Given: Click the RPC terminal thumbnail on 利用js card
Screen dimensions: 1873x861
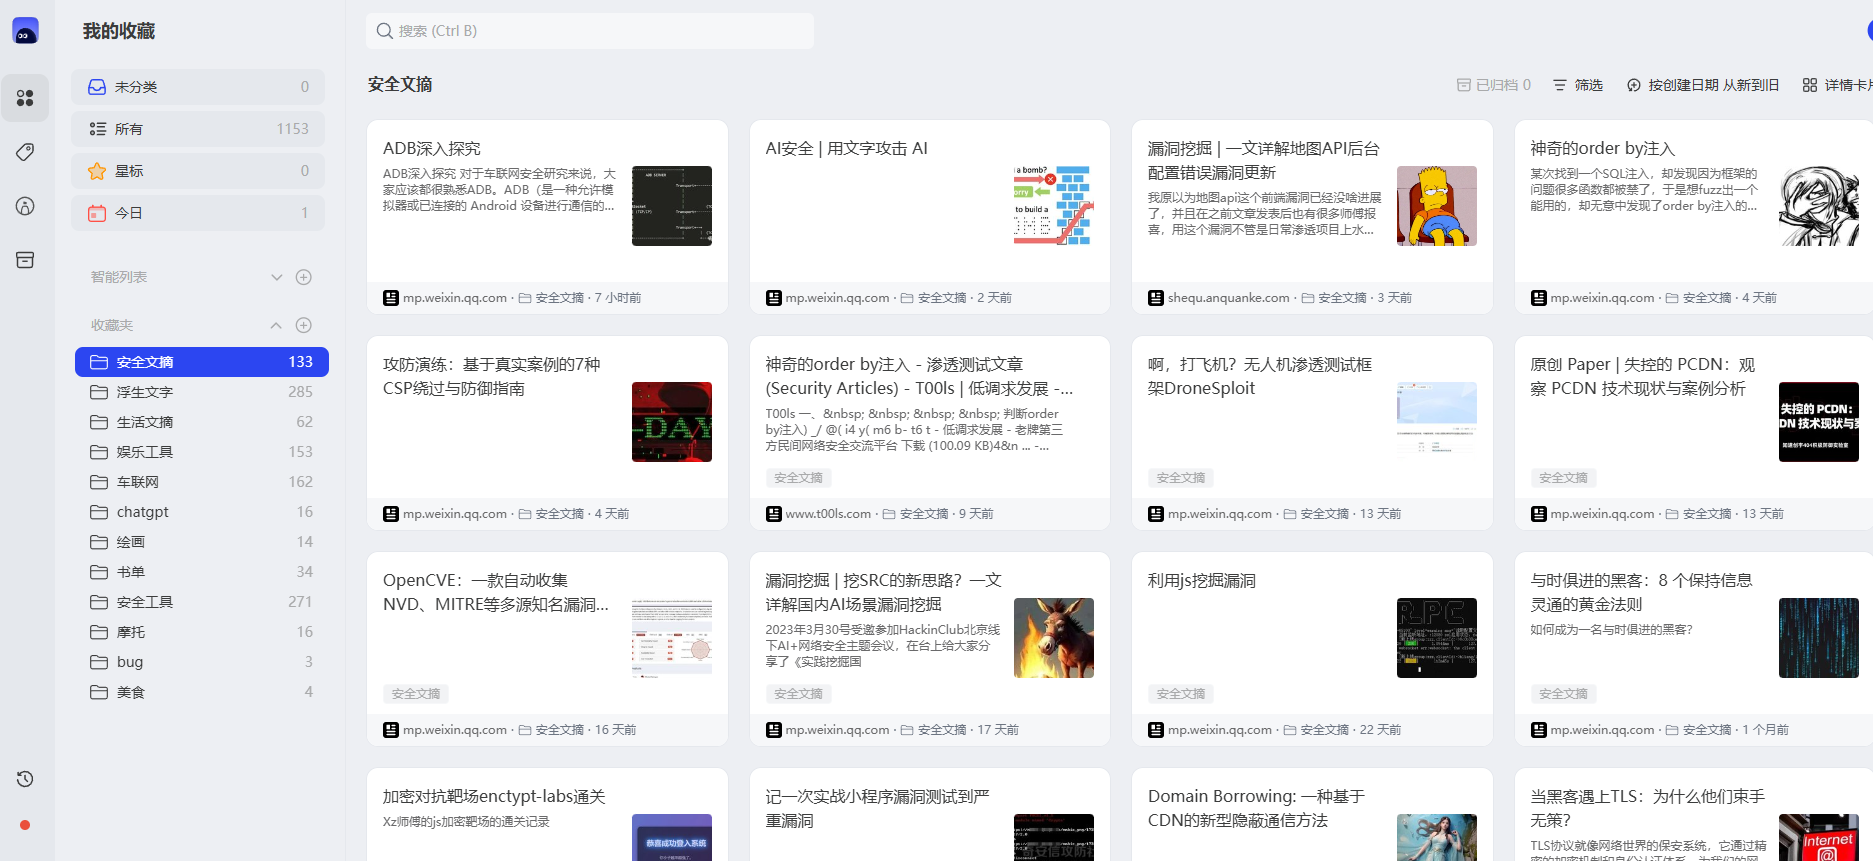Looking at the screenshot, I should pyautogui.click(x=1437, y=638).
